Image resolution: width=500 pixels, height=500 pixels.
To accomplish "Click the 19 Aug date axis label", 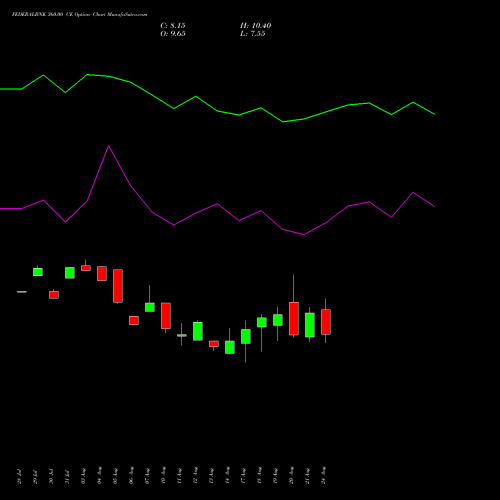I will [275, 475].
